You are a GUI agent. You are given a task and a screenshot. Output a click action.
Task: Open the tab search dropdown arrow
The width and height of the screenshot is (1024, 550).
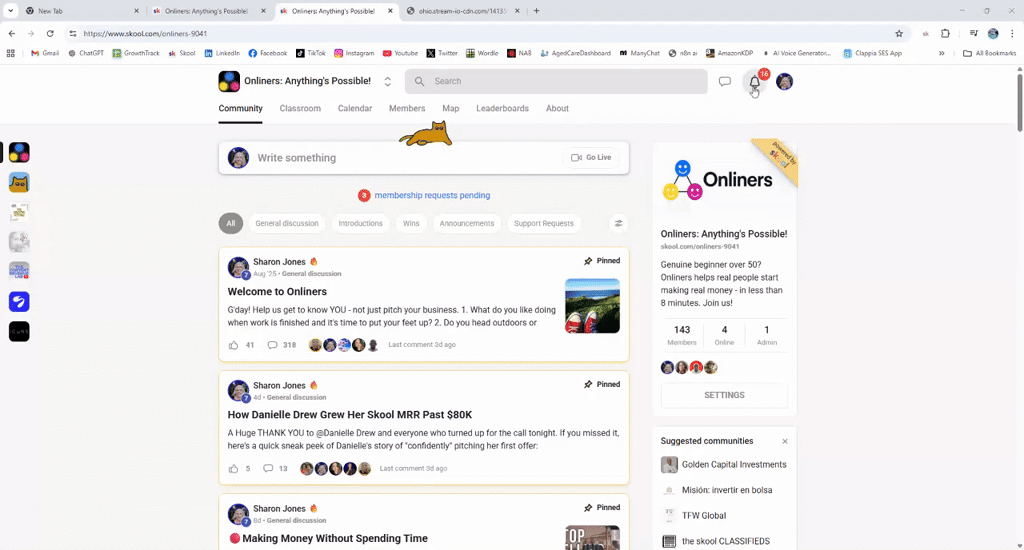[10, 10]
